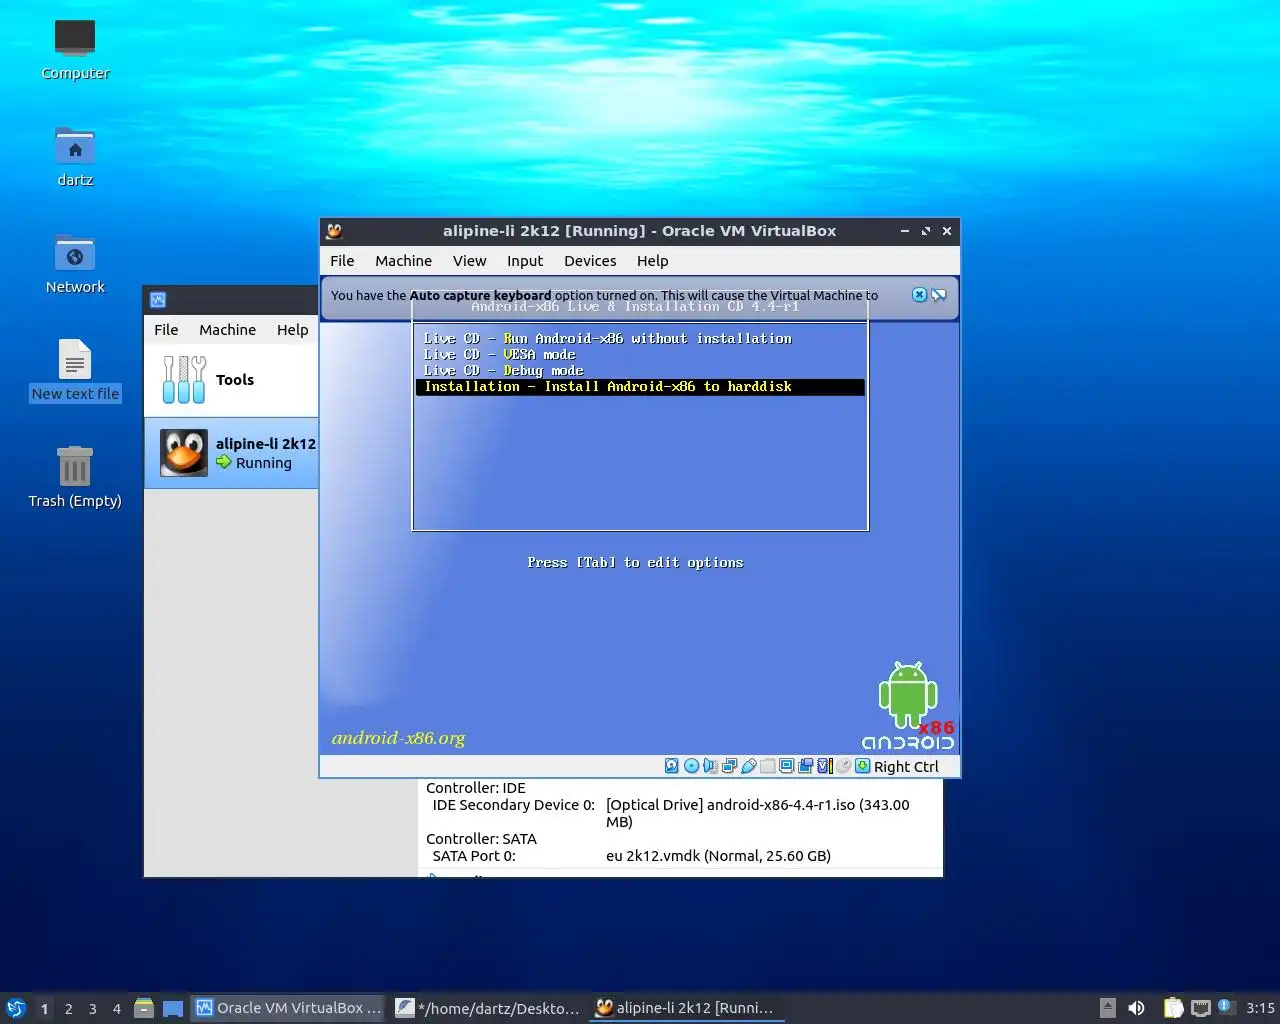Click the USB devices indicator icon
The width and height of the screenshot is (1280, 1024).
pyautogui.click(x=748, y=766)
